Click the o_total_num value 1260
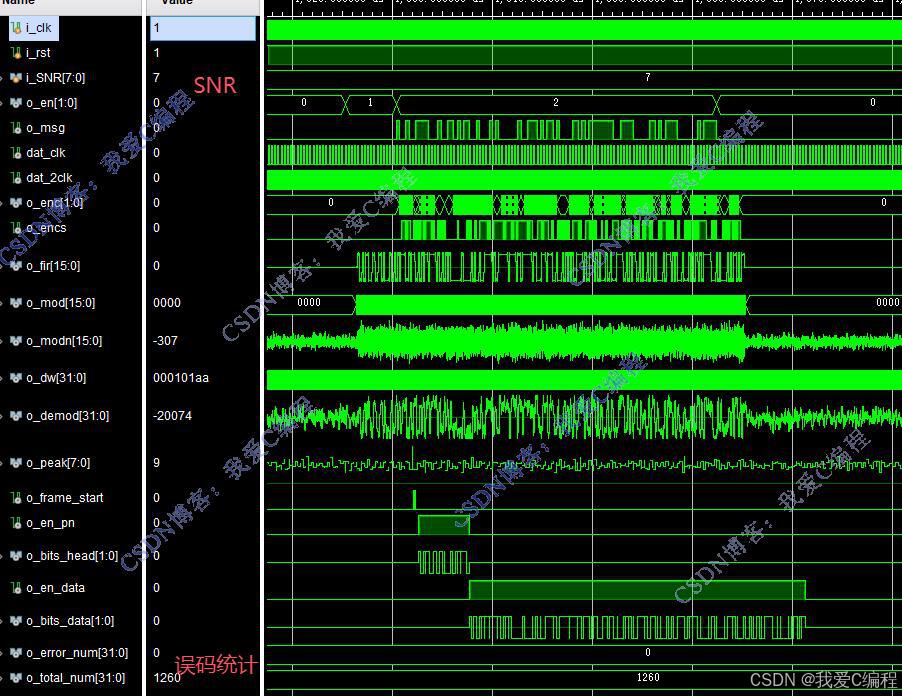This screenshot has height=696, width=902. (x=167, y=678)
